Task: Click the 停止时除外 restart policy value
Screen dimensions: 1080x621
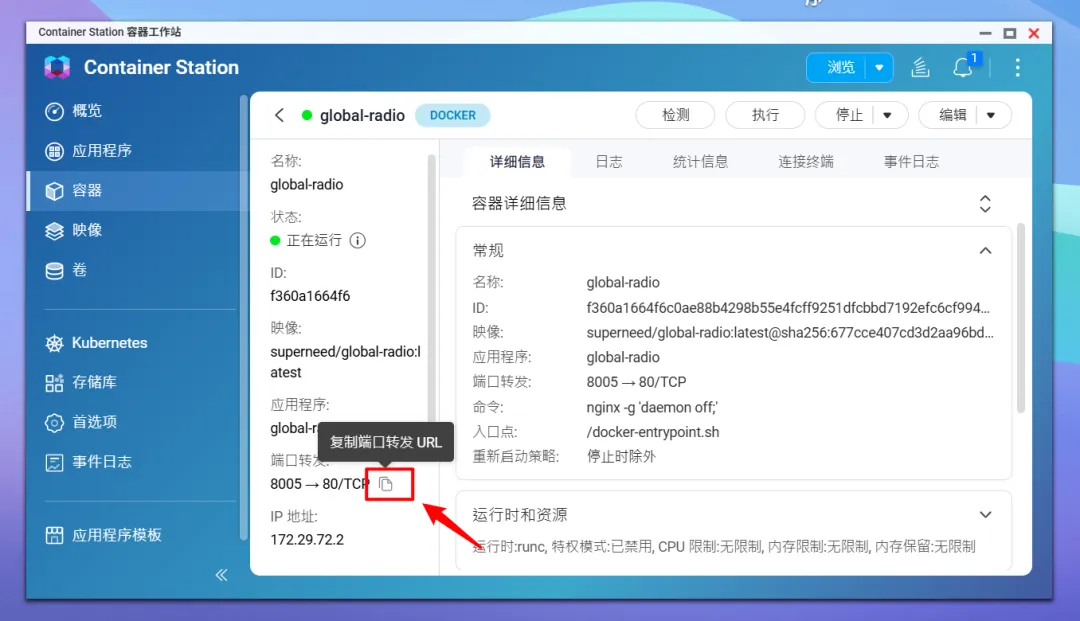Action: coord(621,456)
